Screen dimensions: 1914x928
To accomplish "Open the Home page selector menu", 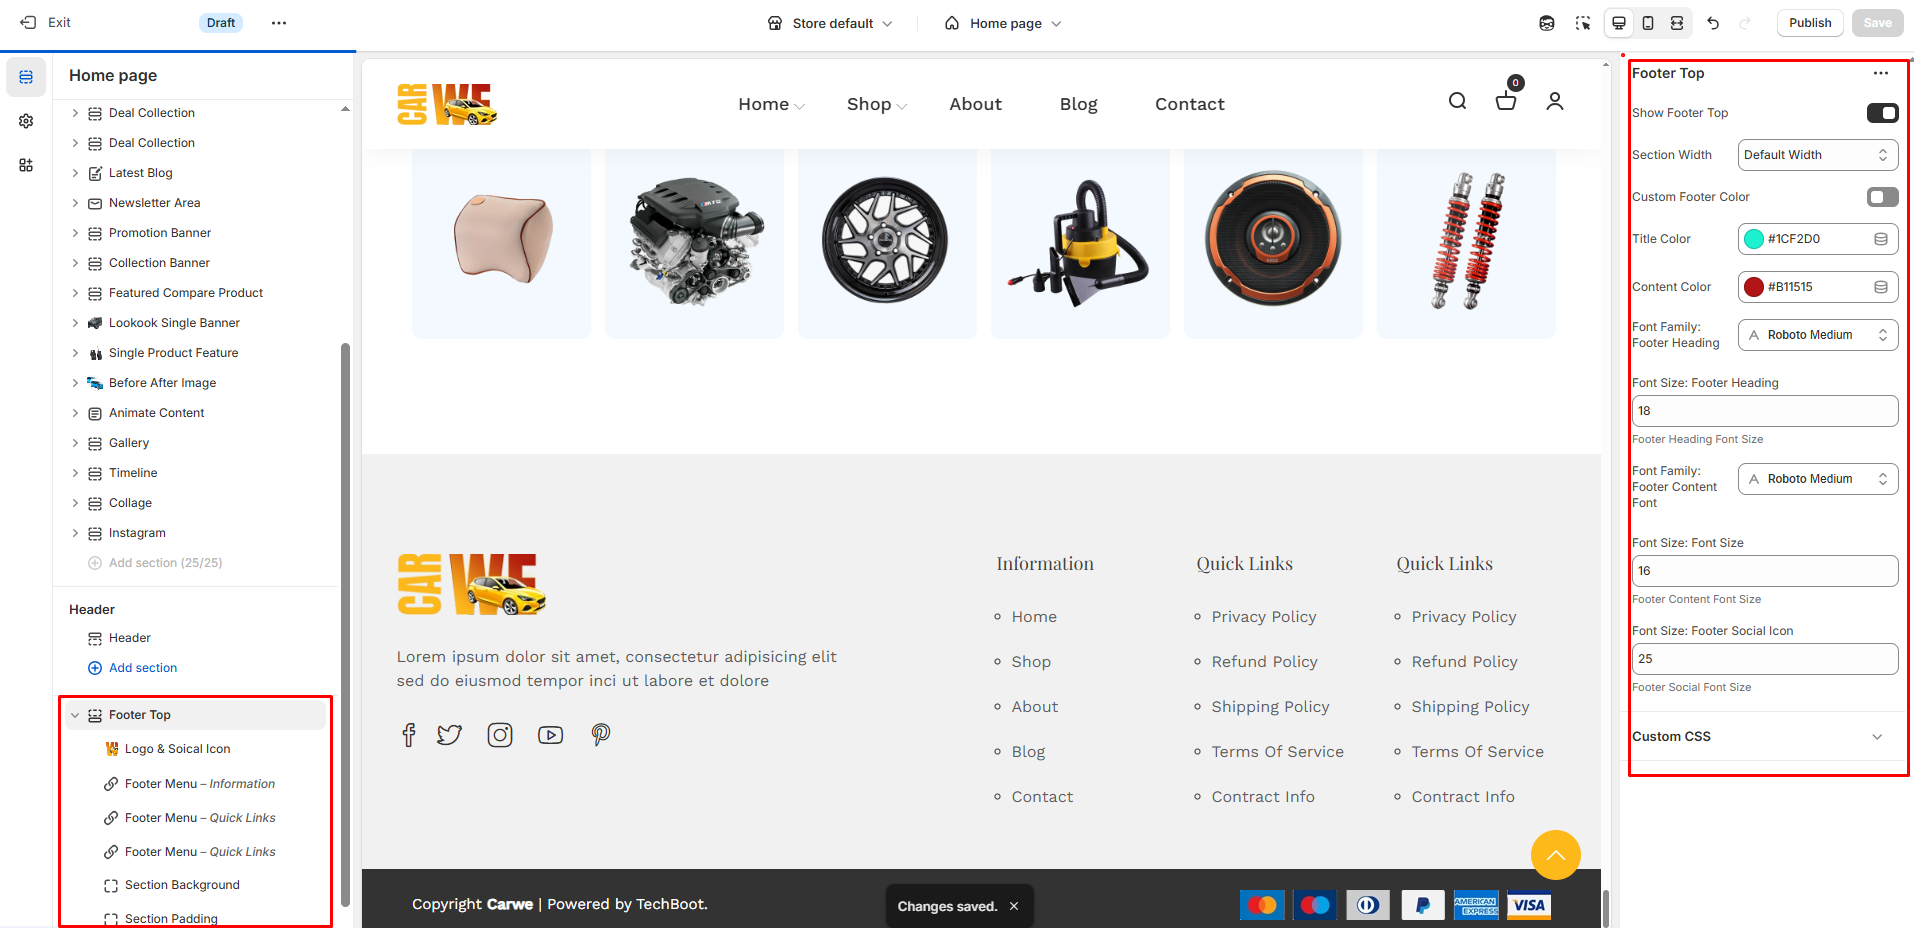I will pyautogui.click(x=1003, y=23).
